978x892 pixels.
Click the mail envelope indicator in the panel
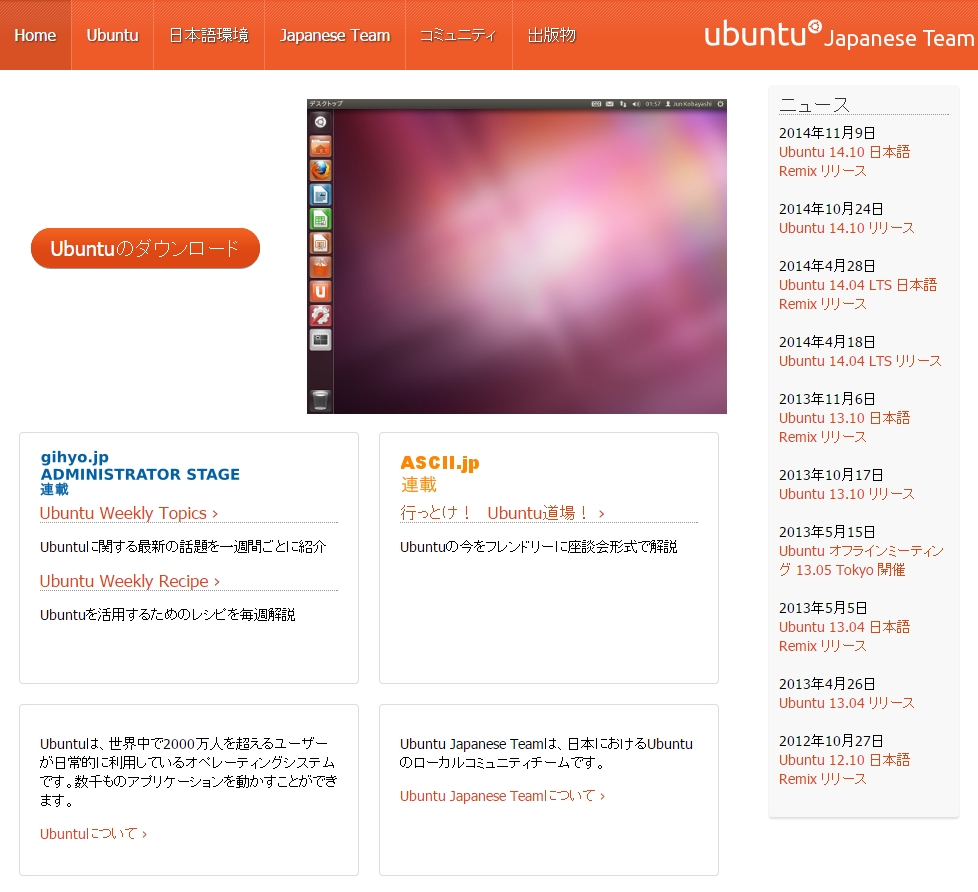tap(609, 104)
